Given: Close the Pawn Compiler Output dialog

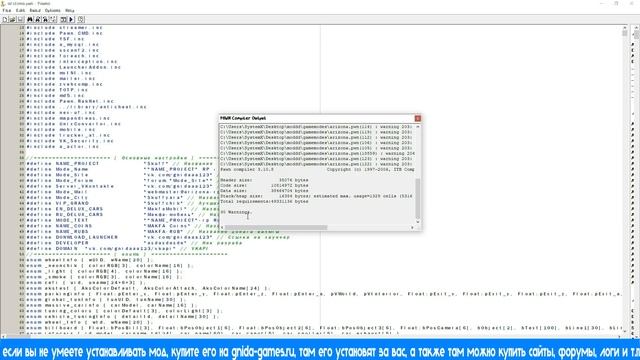Looking at the screenshot, I should point(418,118).
